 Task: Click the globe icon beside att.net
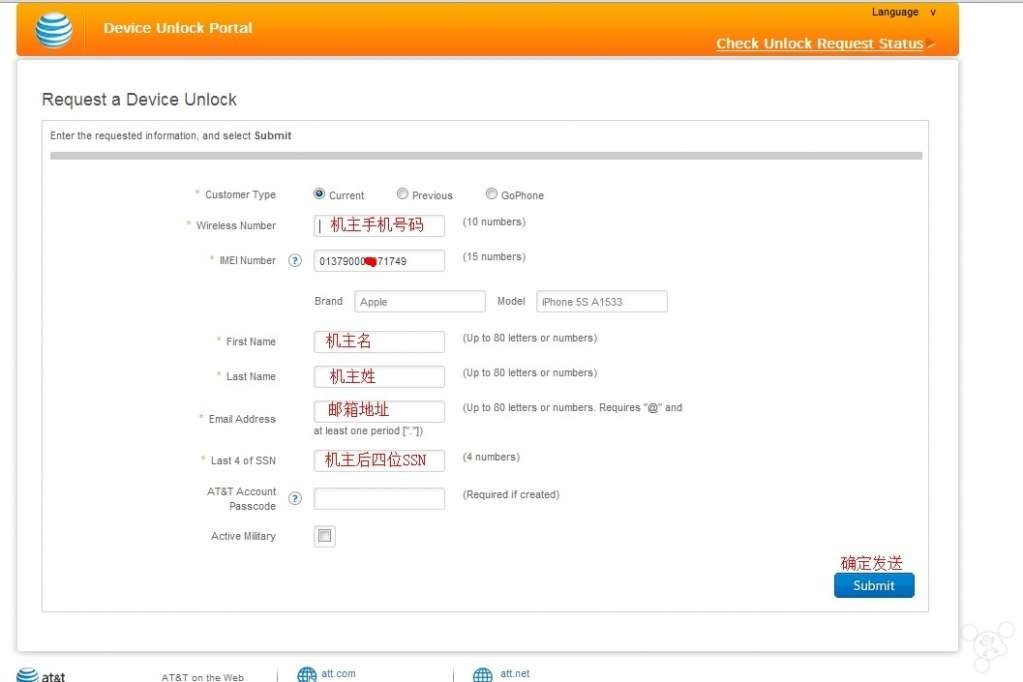483,672
